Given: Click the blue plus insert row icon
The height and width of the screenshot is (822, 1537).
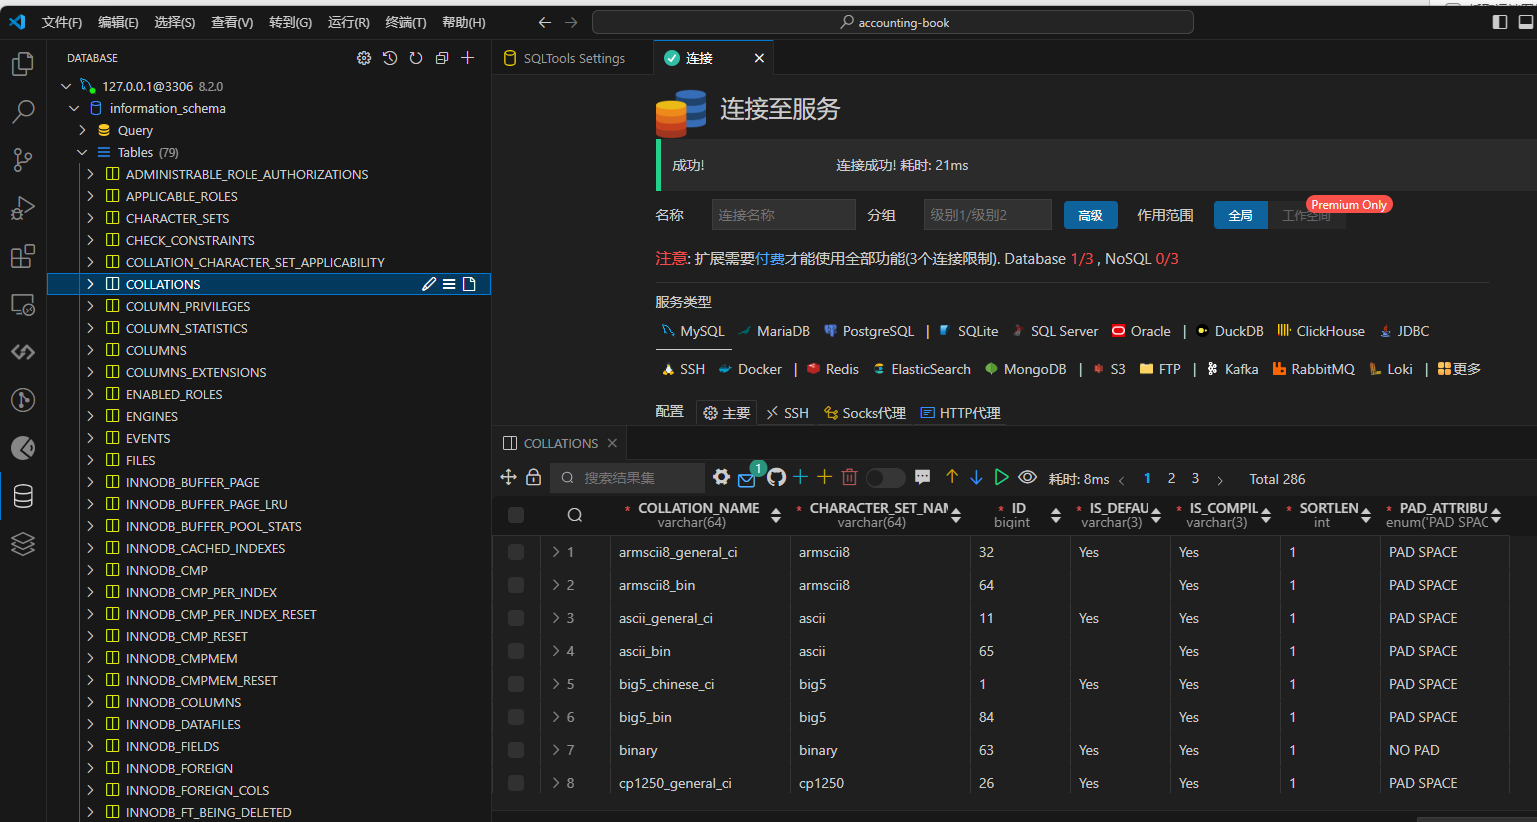Looking at the screenshot, I should coord(800,477).
